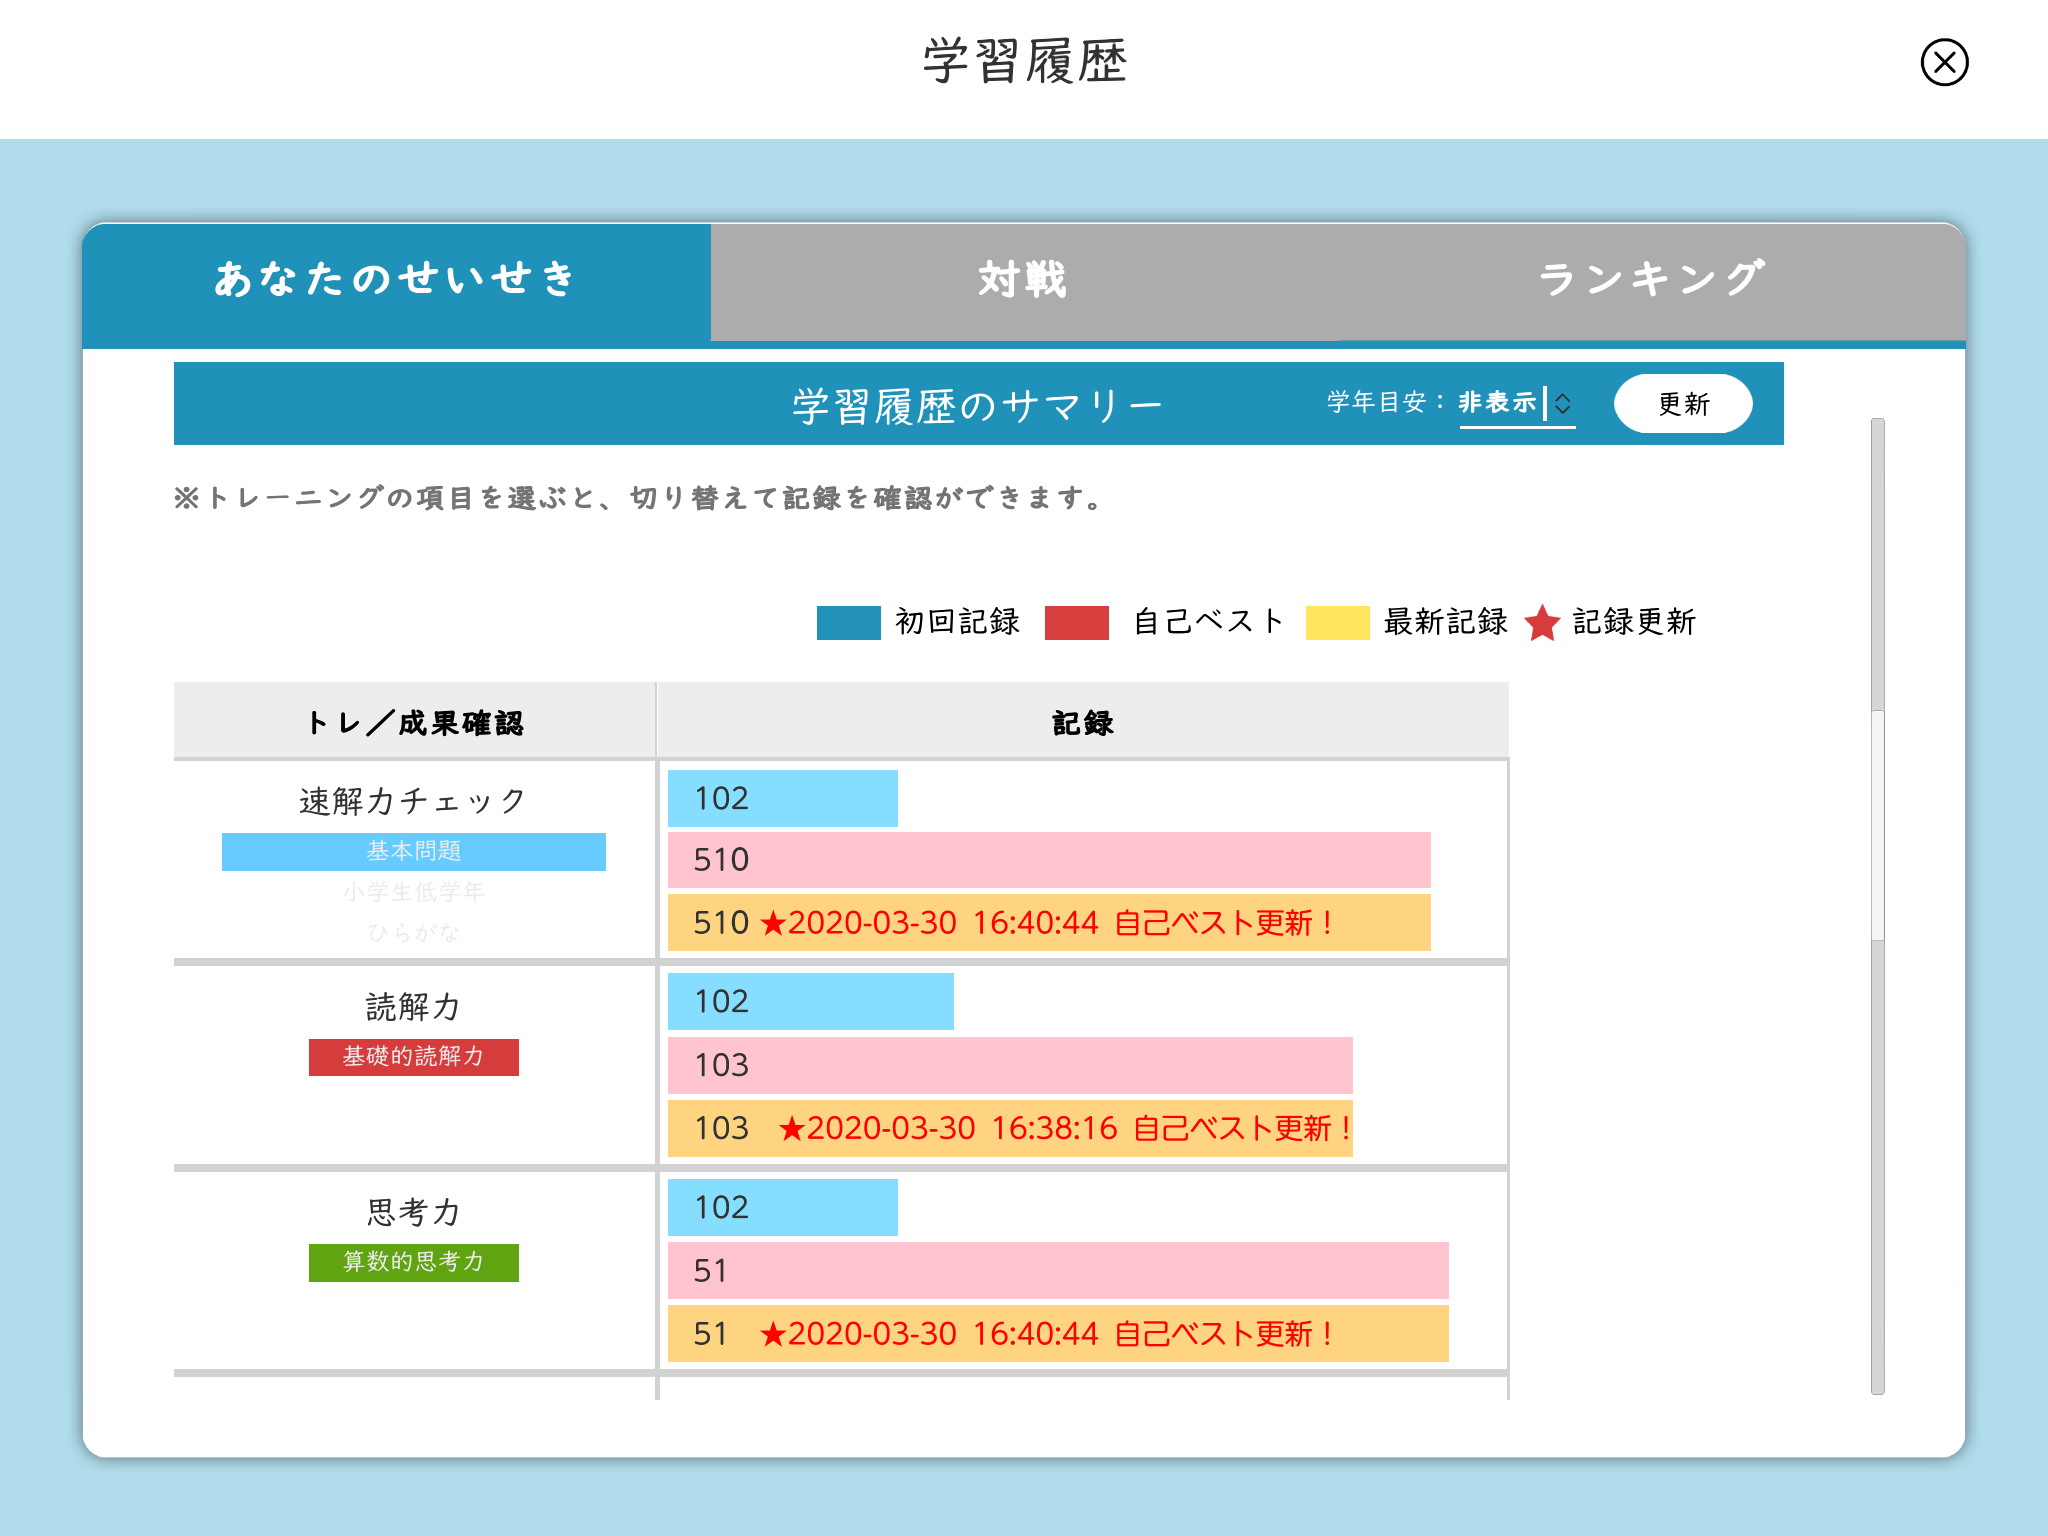Click the red star 記録更新 legend icon
Image resolution: width=2048 pixels, height=1536 pixels.
1542,622
